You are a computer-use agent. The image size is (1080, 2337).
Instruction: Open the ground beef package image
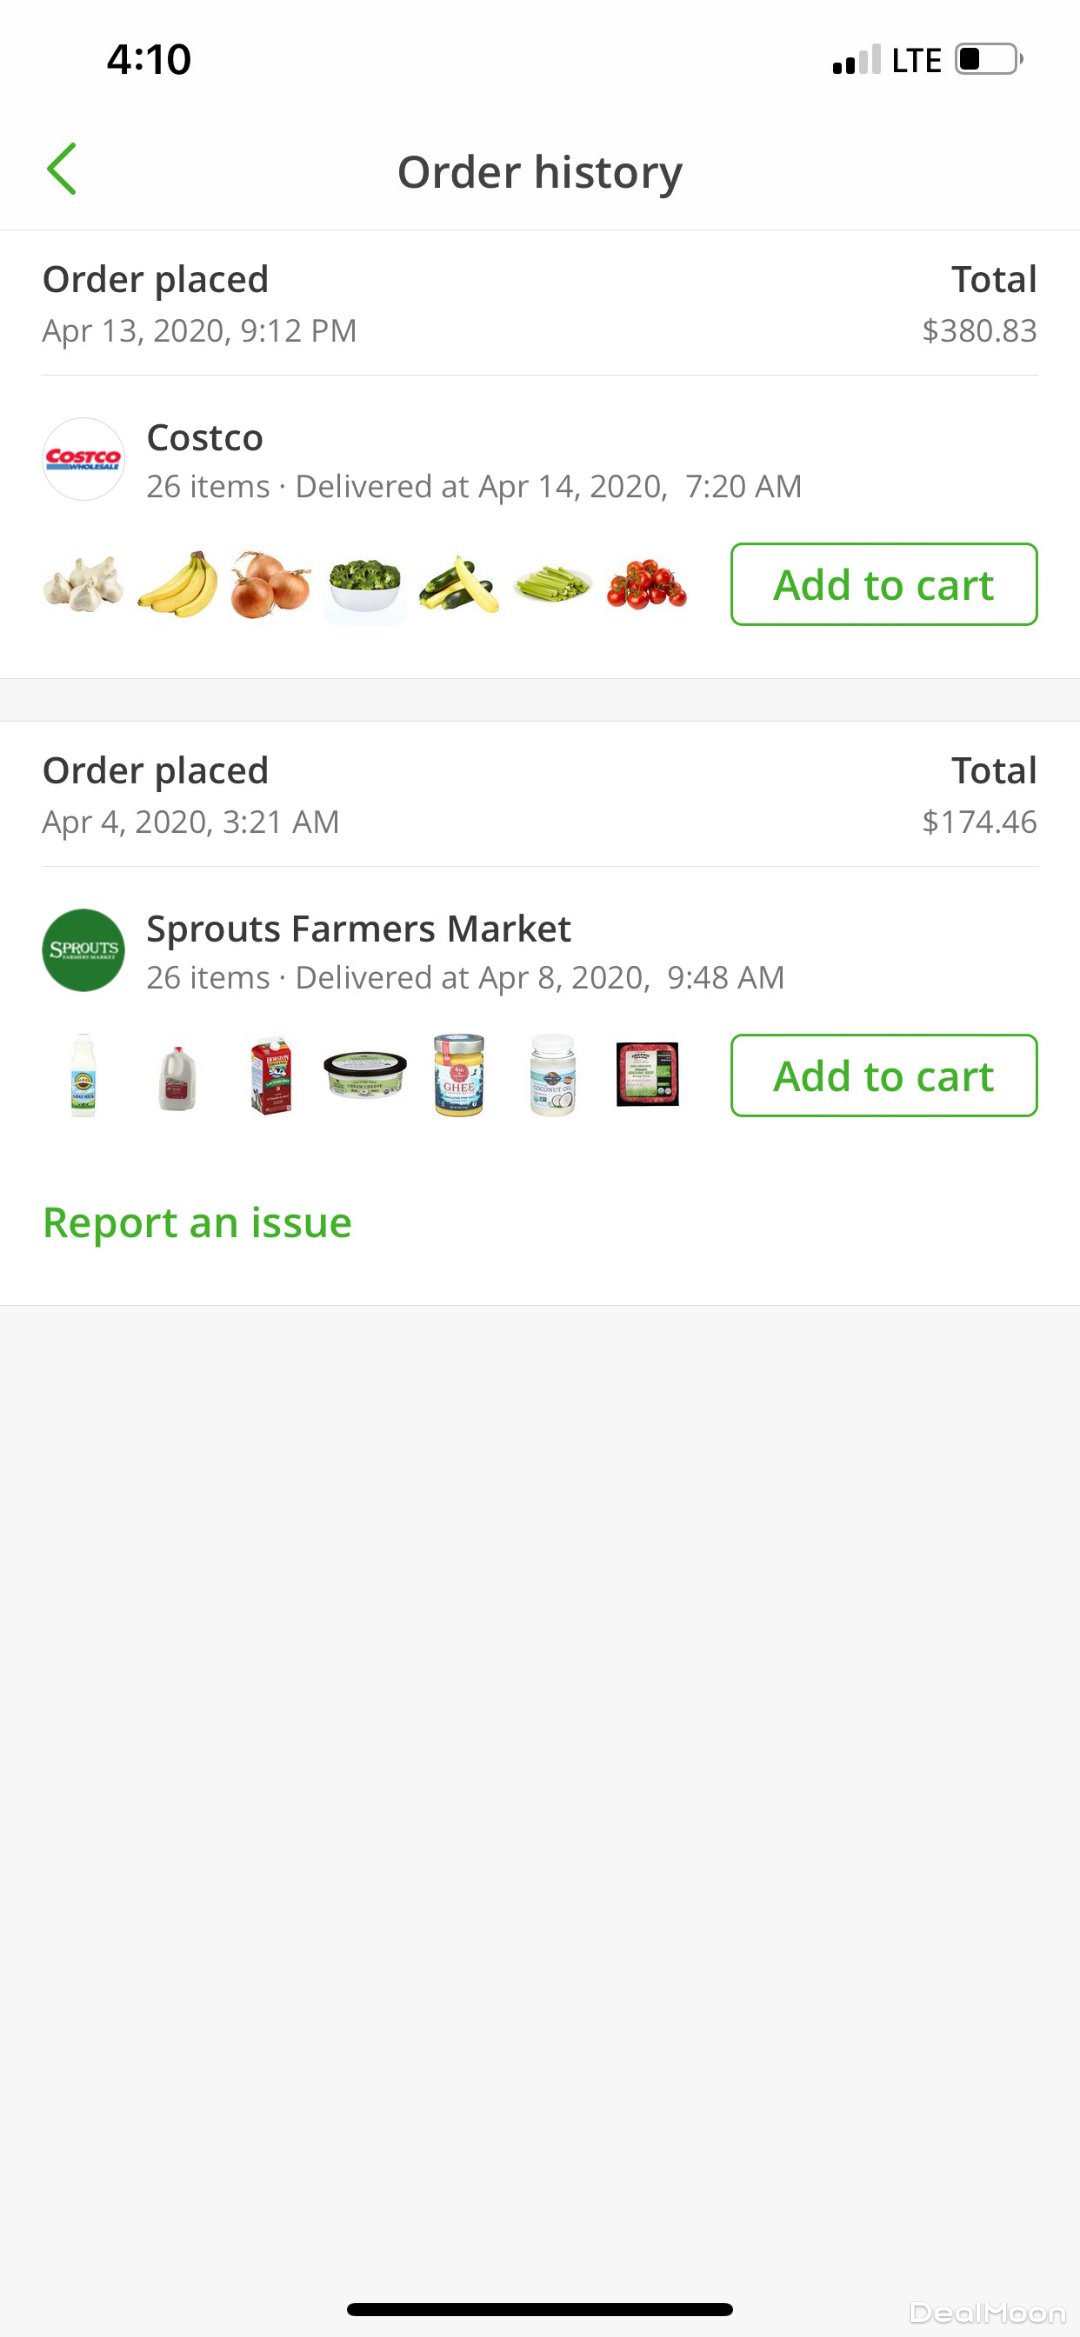click(x=647, y=1075)
